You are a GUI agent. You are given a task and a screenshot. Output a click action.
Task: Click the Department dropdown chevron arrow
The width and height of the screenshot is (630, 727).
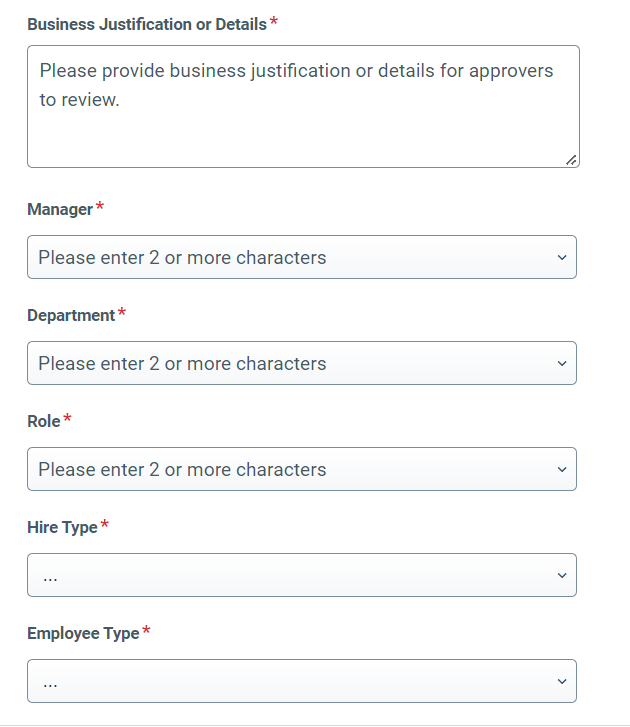[x=562, y=364]
